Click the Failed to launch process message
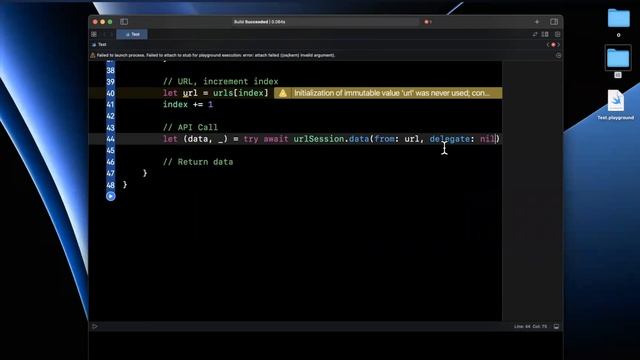The width and height of the screenshot is (640, 360). pyautogui.click(x=216, y=55)
